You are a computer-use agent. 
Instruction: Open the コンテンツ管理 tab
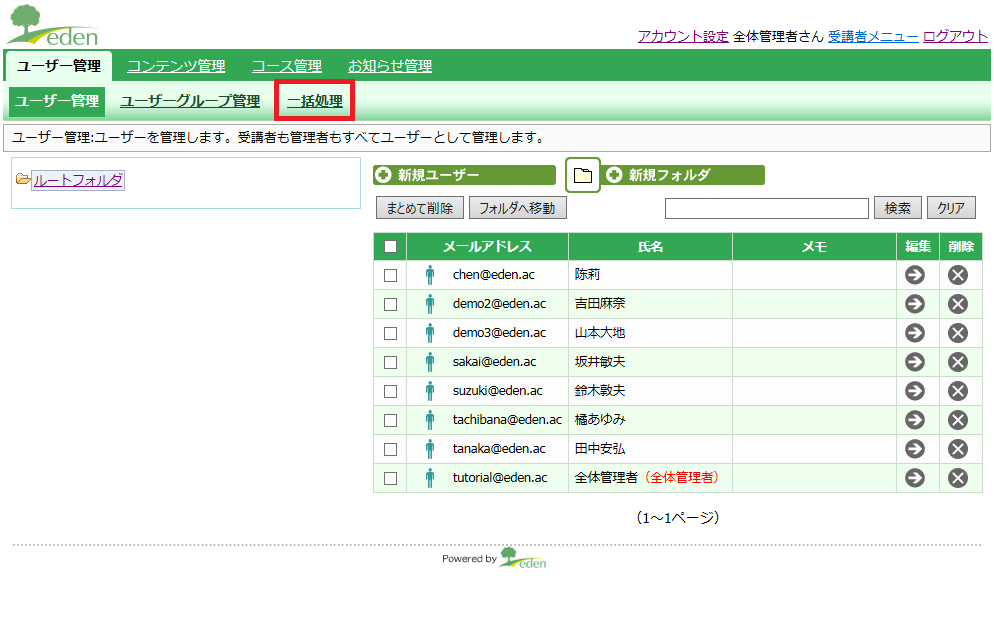176,66
